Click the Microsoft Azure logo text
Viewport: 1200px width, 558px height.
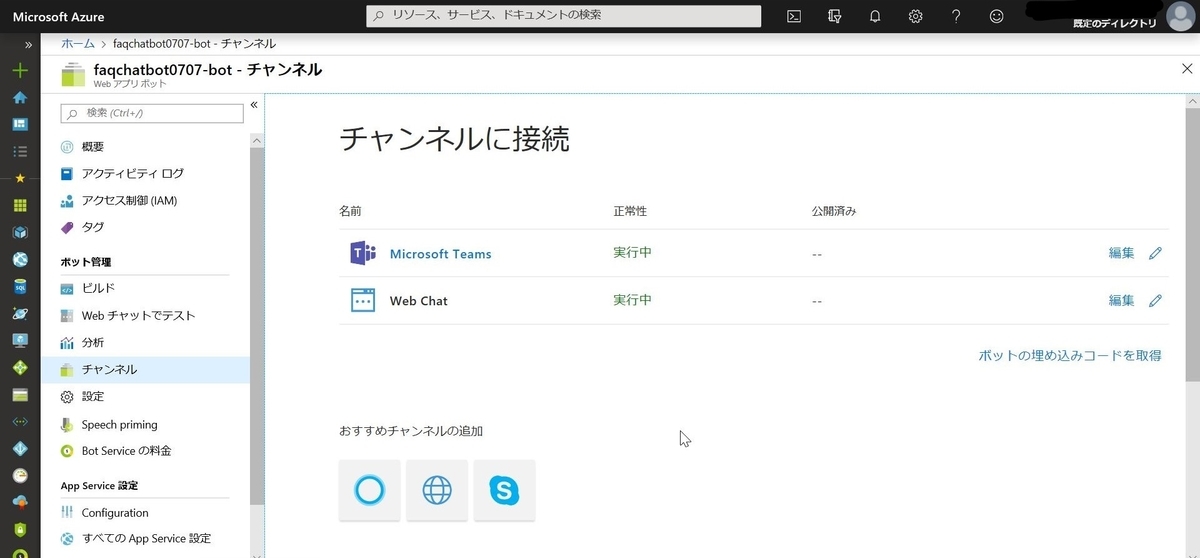[x=58, y=17]
